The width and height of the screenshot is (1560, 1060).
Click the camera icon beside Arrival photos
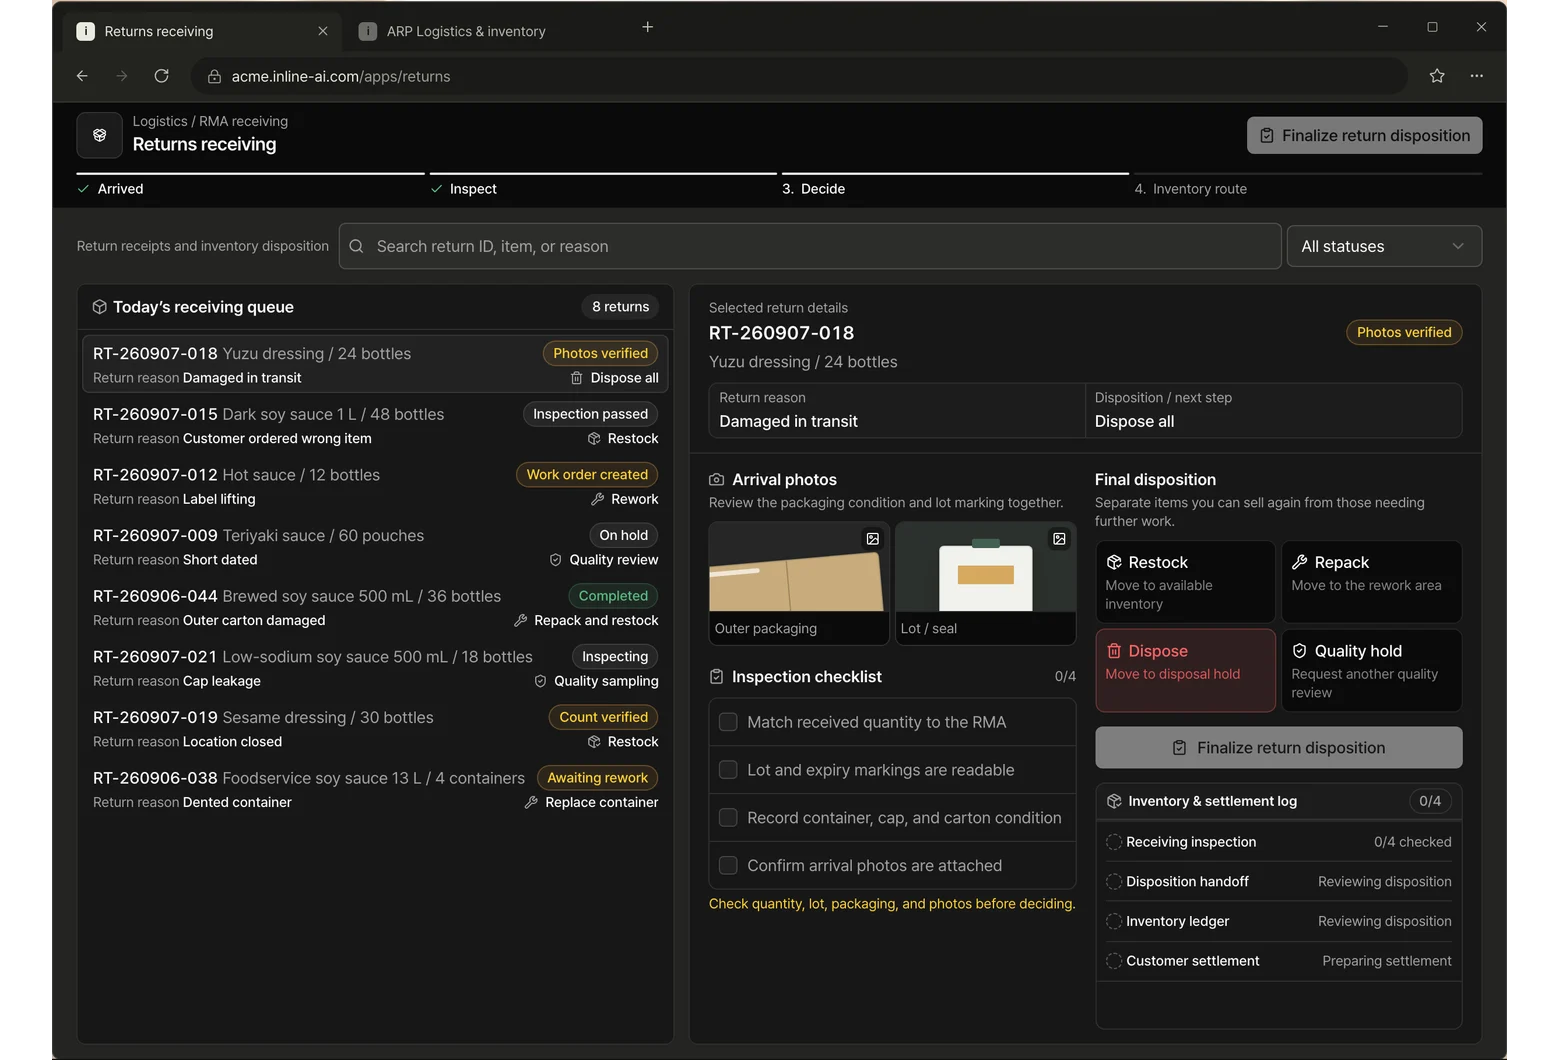(x=717, y=480)
